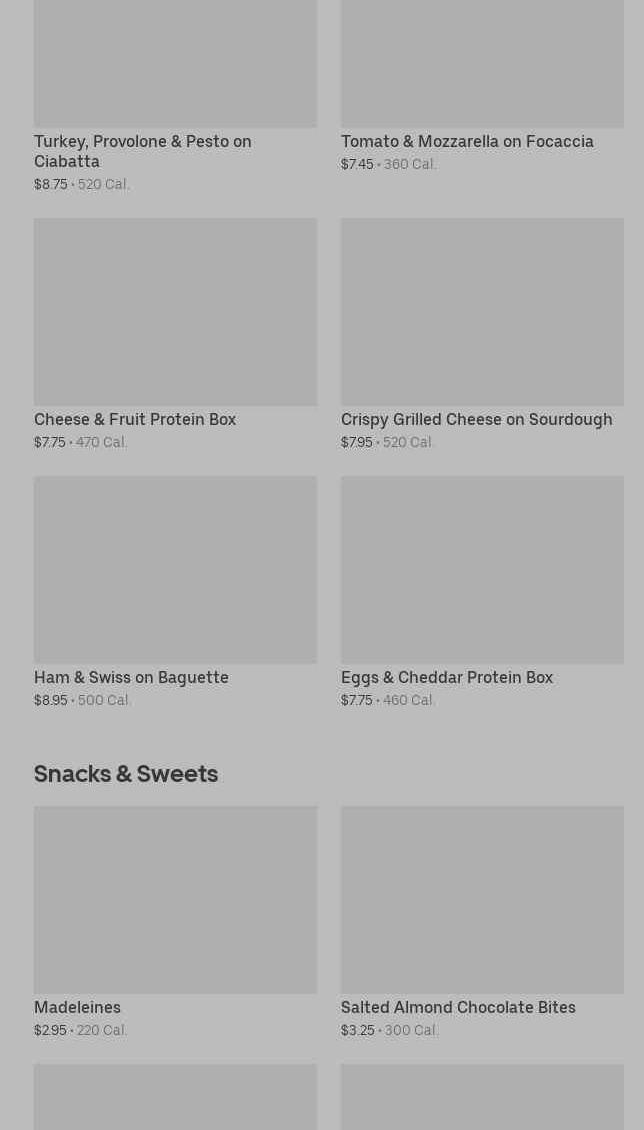The height and width of the screenshot is (1130, 644).
Task: Click the Ham & Swiss on Baguette name
Action: tap(131, 678)
